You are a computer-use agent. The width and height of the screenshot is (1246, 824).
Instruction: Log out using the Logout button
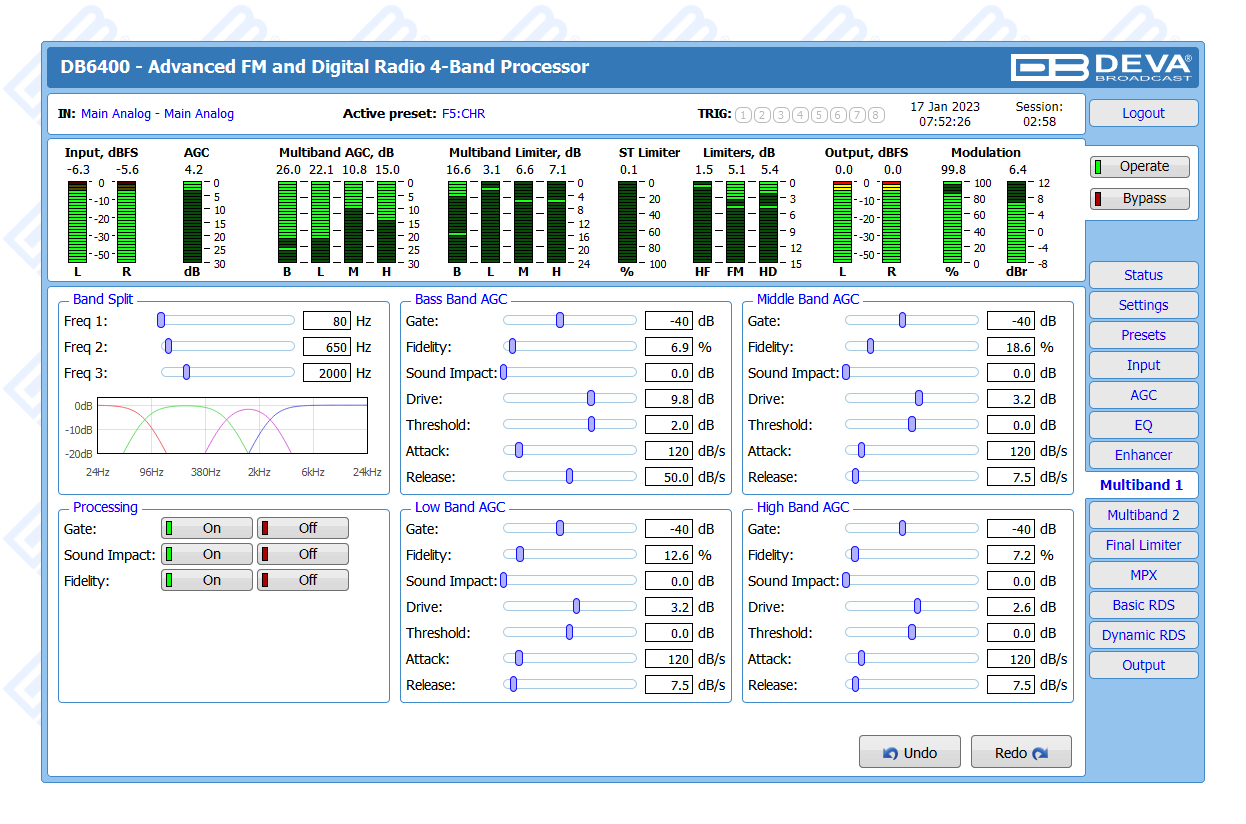[1142, 113]
